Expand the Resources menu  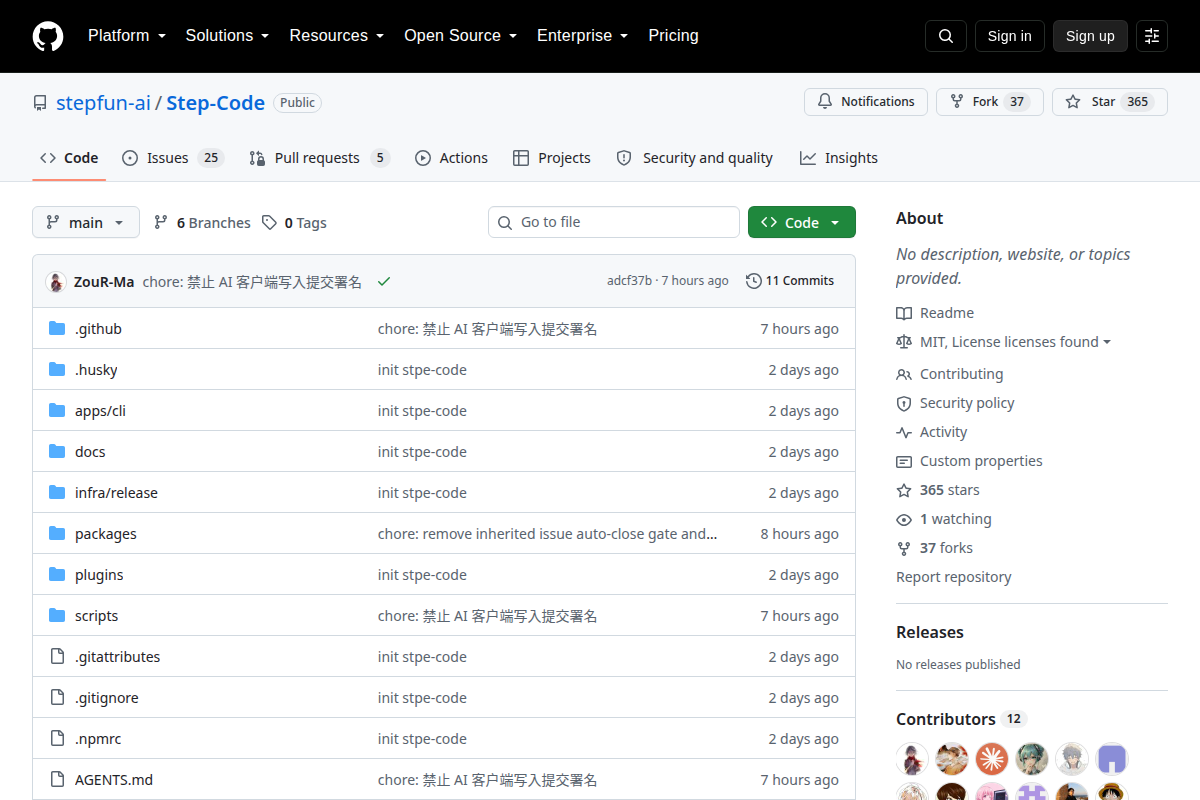click(337, 36)
